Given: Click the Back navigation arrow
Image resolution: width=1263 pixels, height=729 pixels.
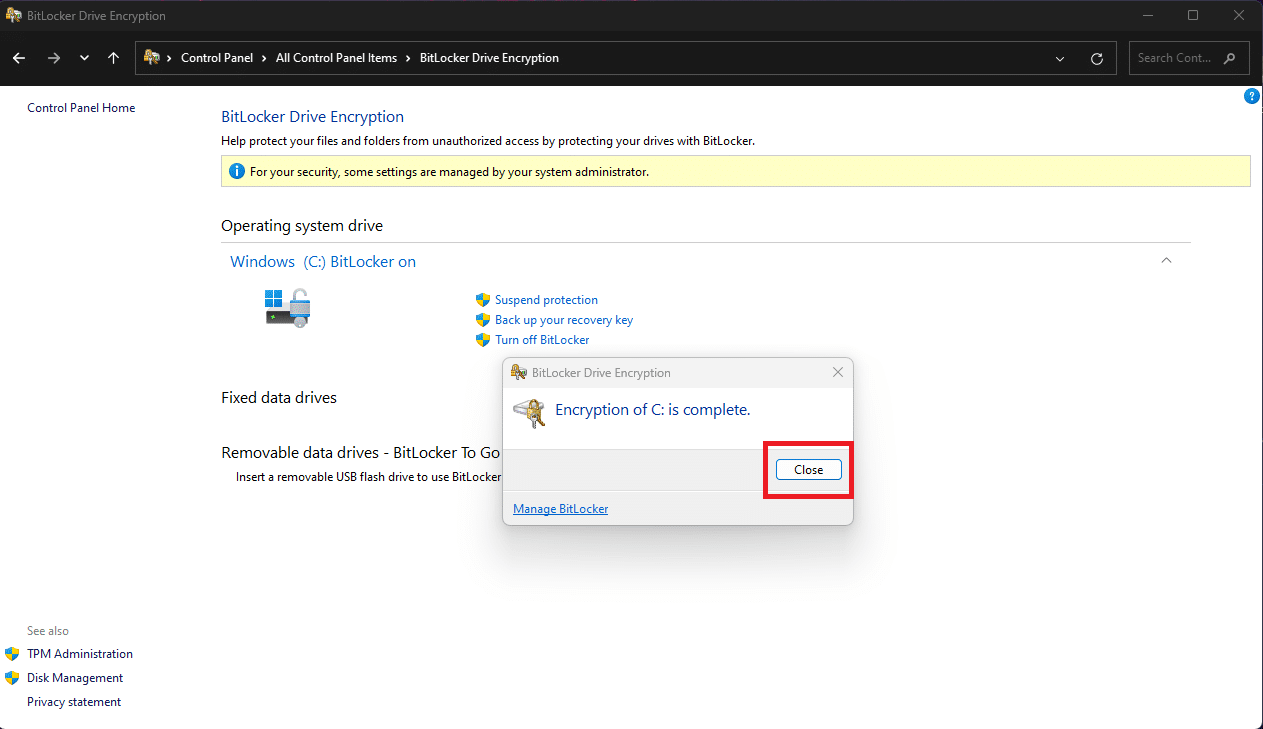Looking at the screenshot, I should (x=19, y=58).
